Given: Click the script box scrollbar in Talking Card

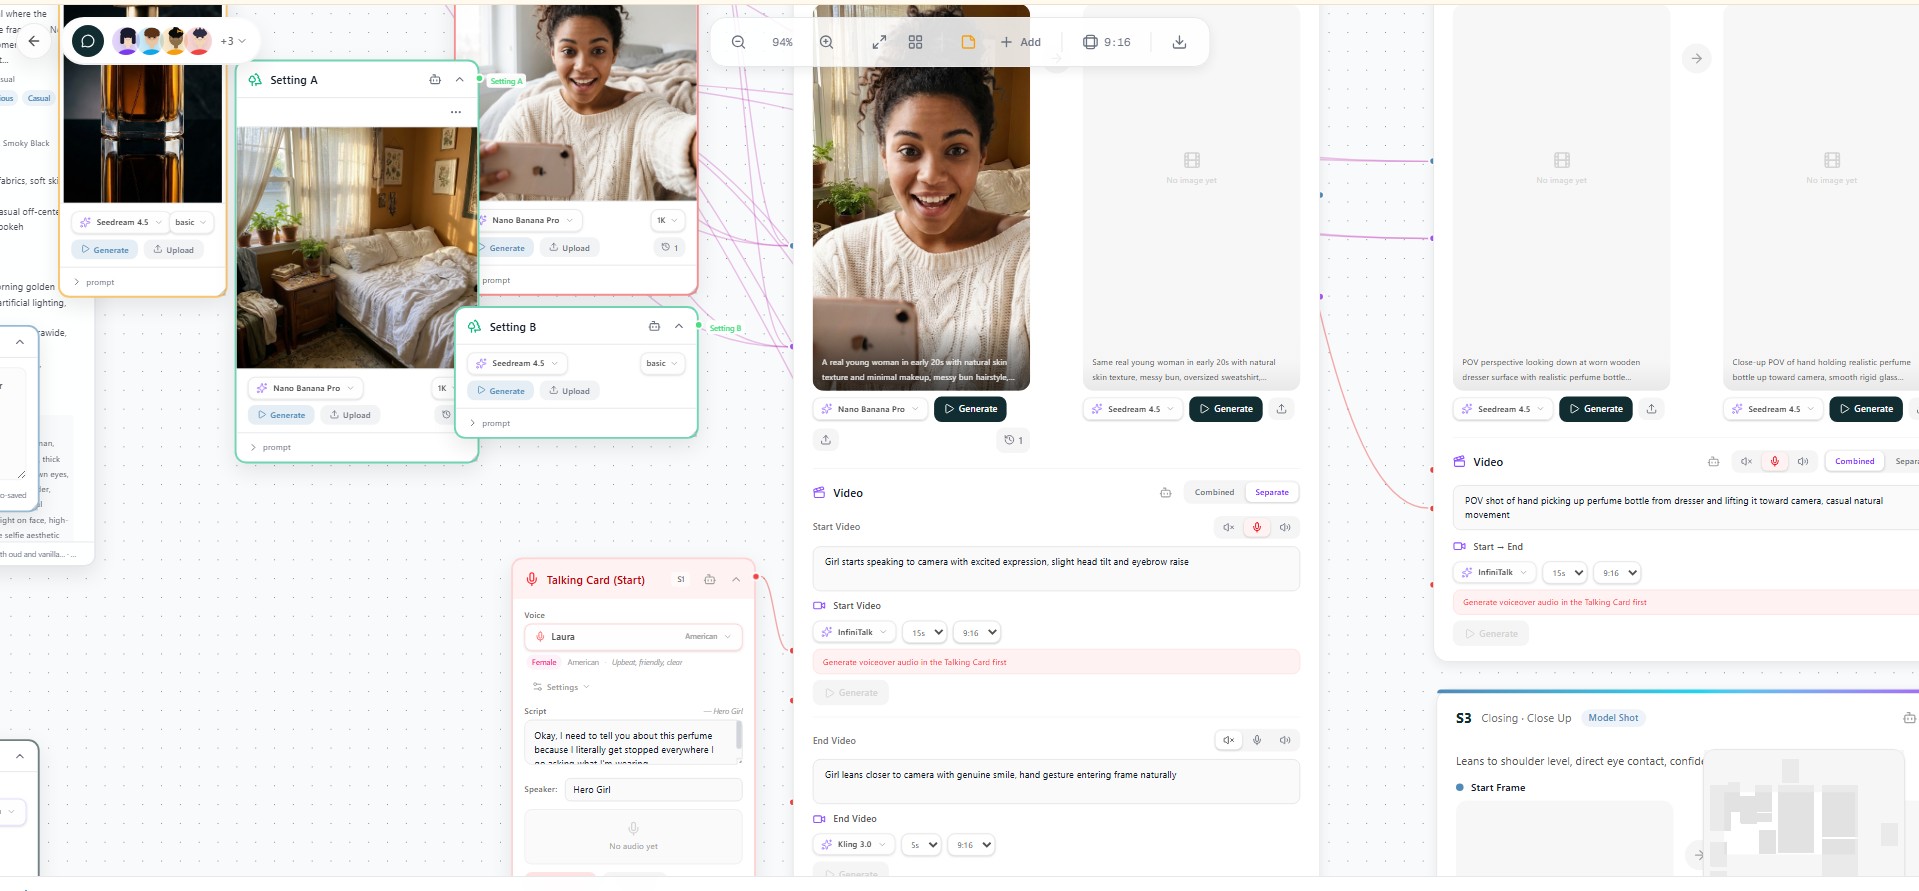Looking at the screenshot, I should click(739, 736).
